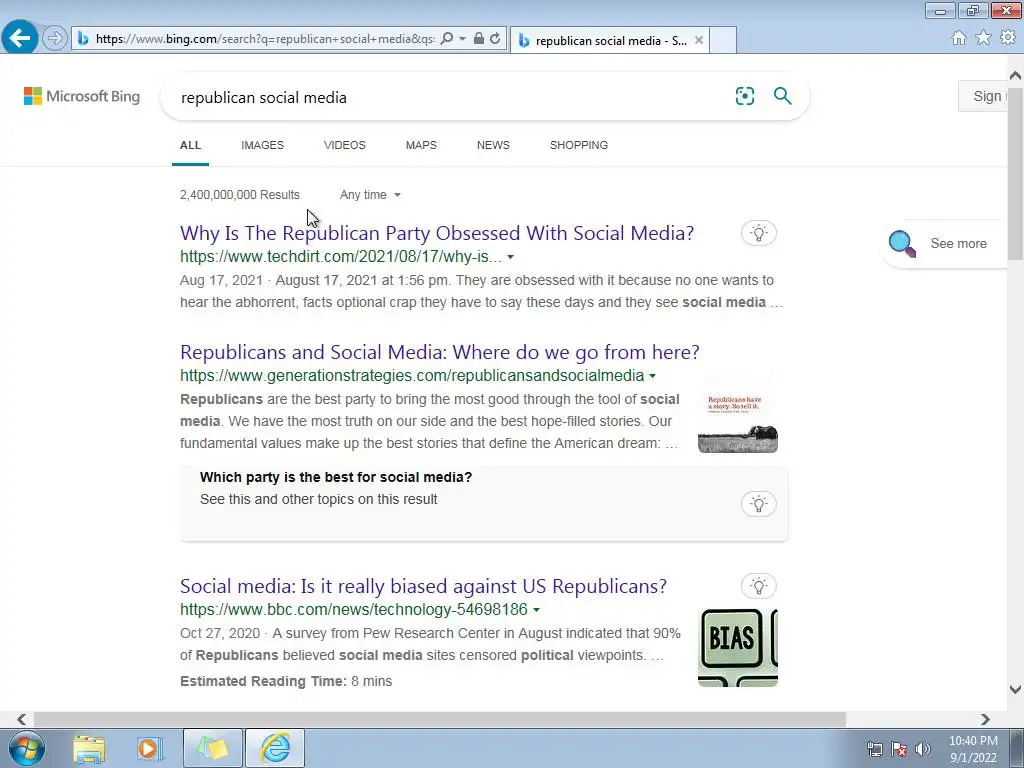Open visual search with the camera icon
Screen dimensions: 1024x768
pos(744,96)
